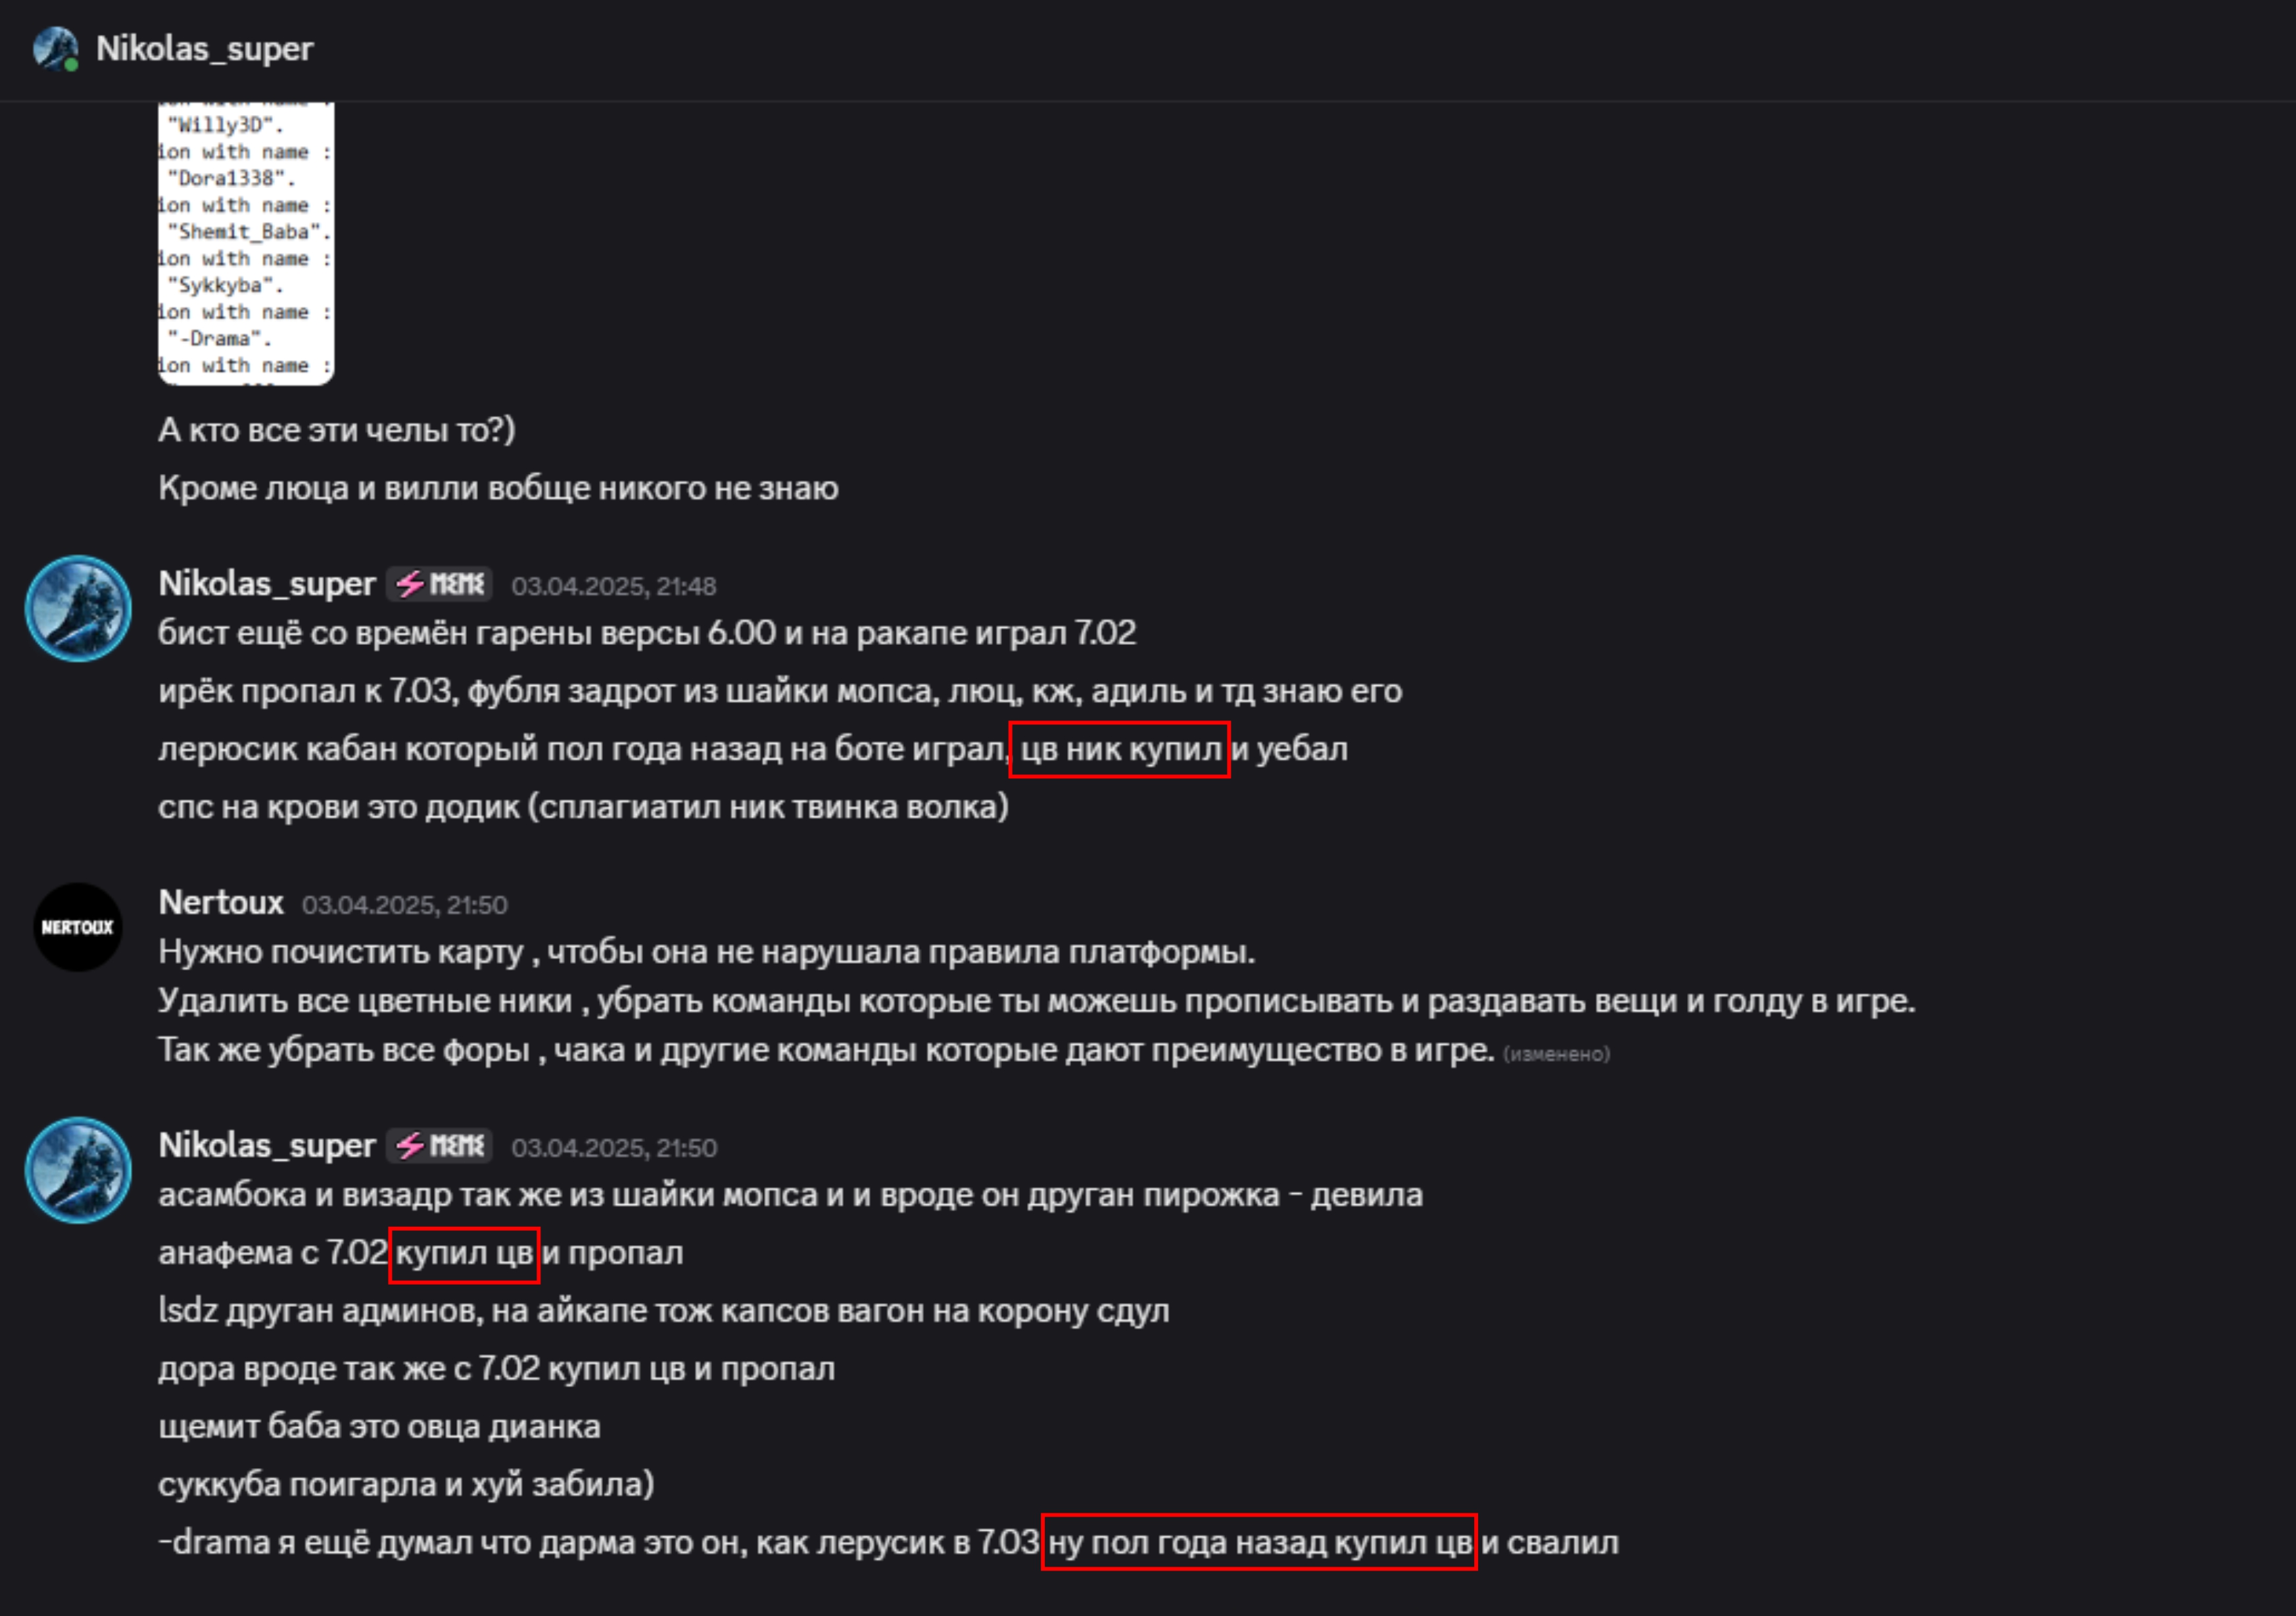The width and height of the screenshot is (2296, 1616).
Task: Click the MEME tag badge at 21:50
Action: (x=440, y=1146)
